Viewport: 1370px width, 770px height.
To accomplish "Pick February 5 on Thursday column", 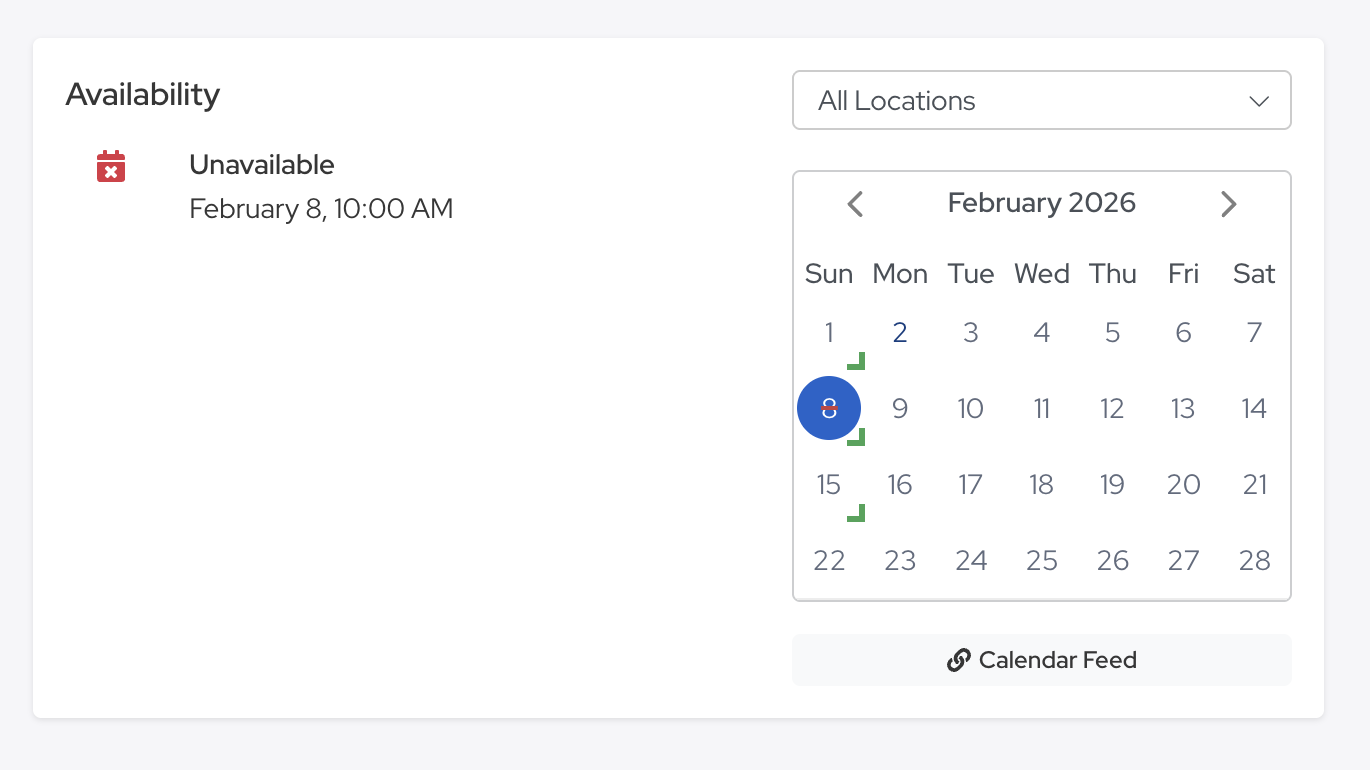I will pos(1112,333).
